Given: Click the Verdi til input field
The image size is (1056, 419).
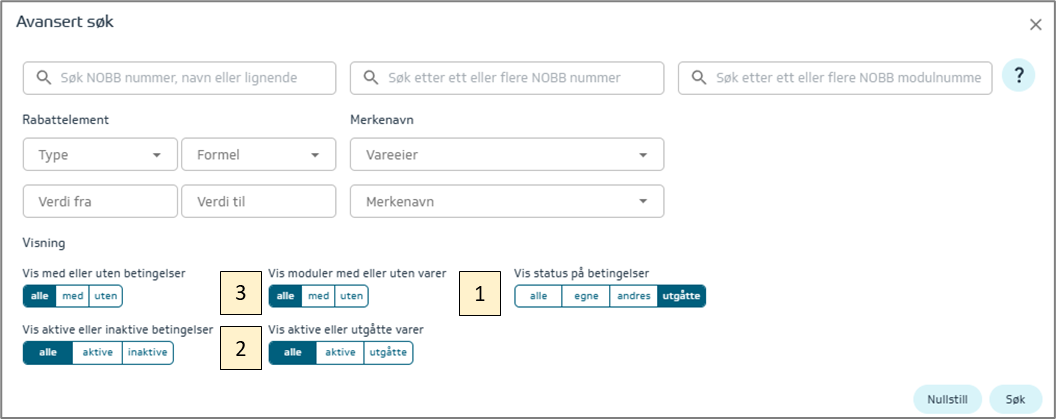Looking at the screenshot, I should coord(258,201).
